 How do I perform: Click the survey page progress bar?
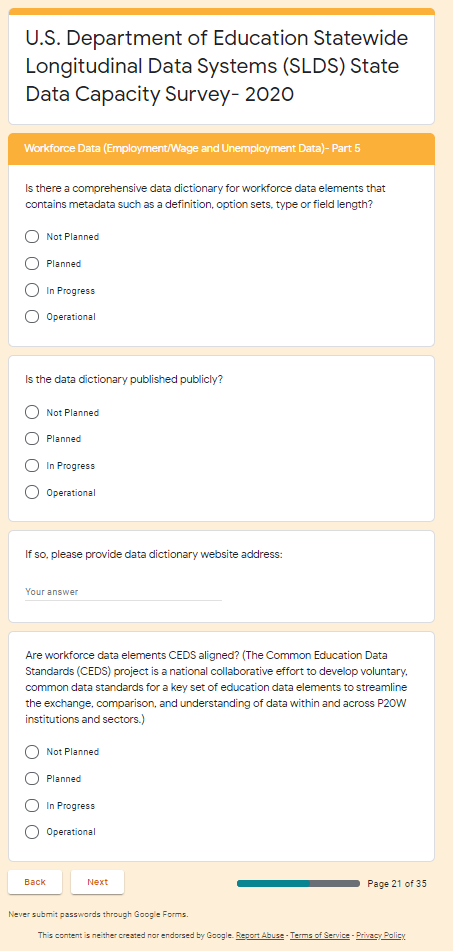pyautogui.click(x=298, y=884)
